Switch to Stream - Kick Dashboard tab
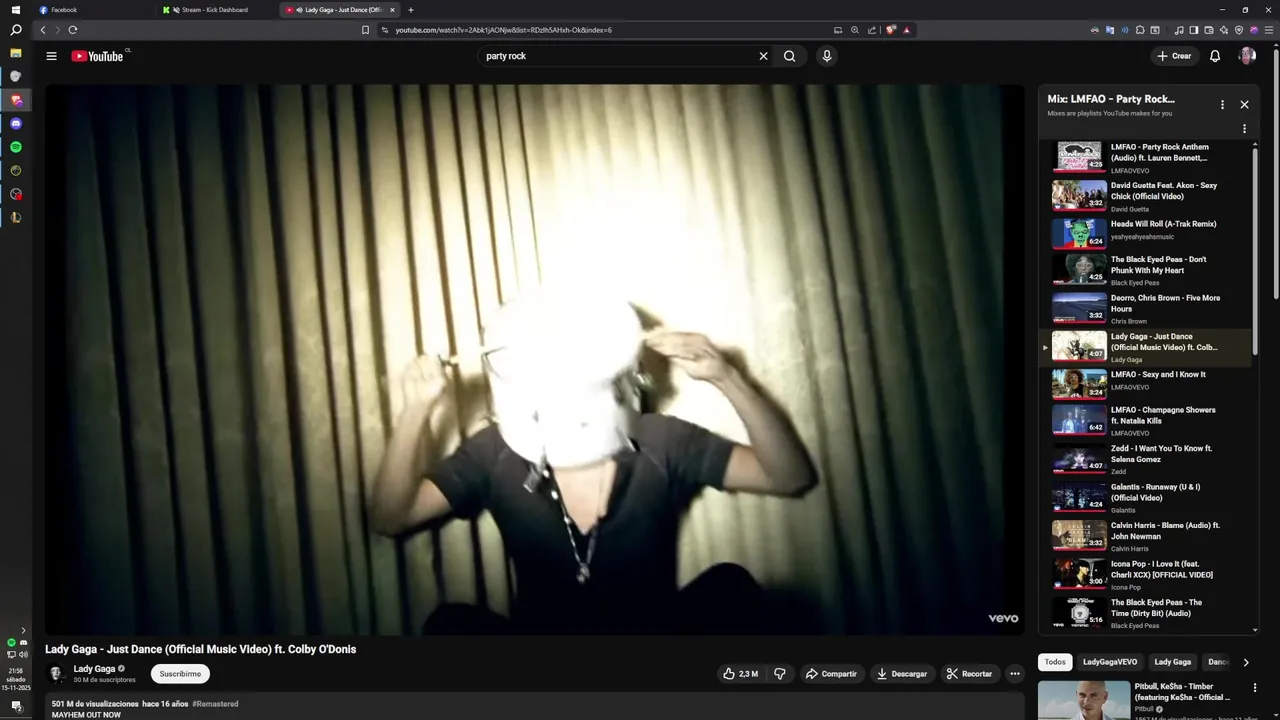 (x=215, y=10)
